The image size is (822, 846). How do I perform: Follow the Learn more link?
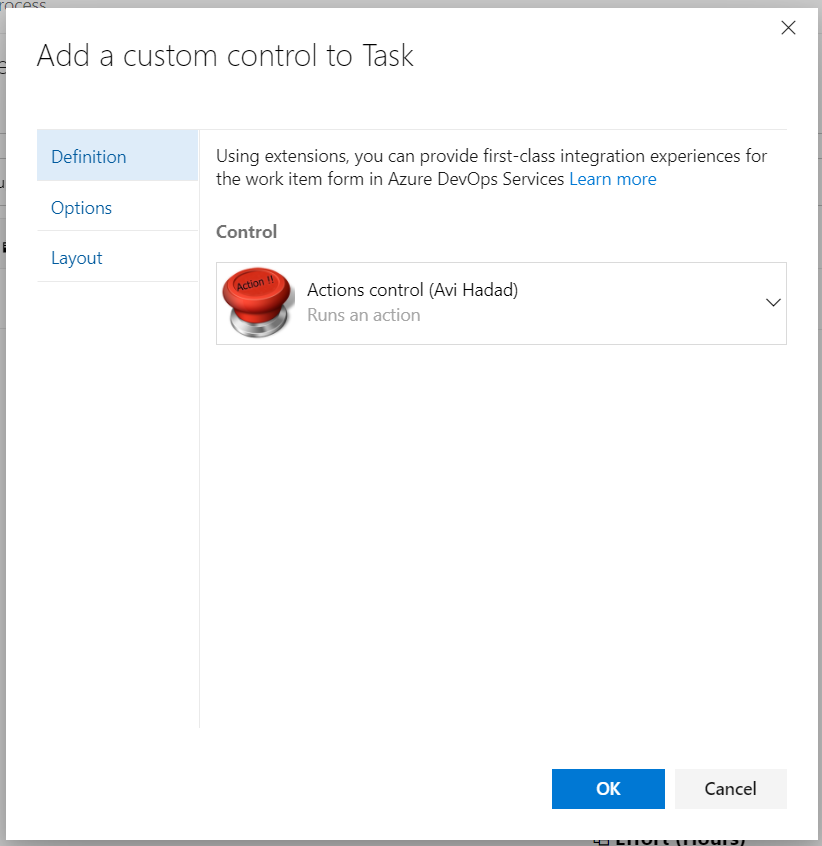pos(612,179)
